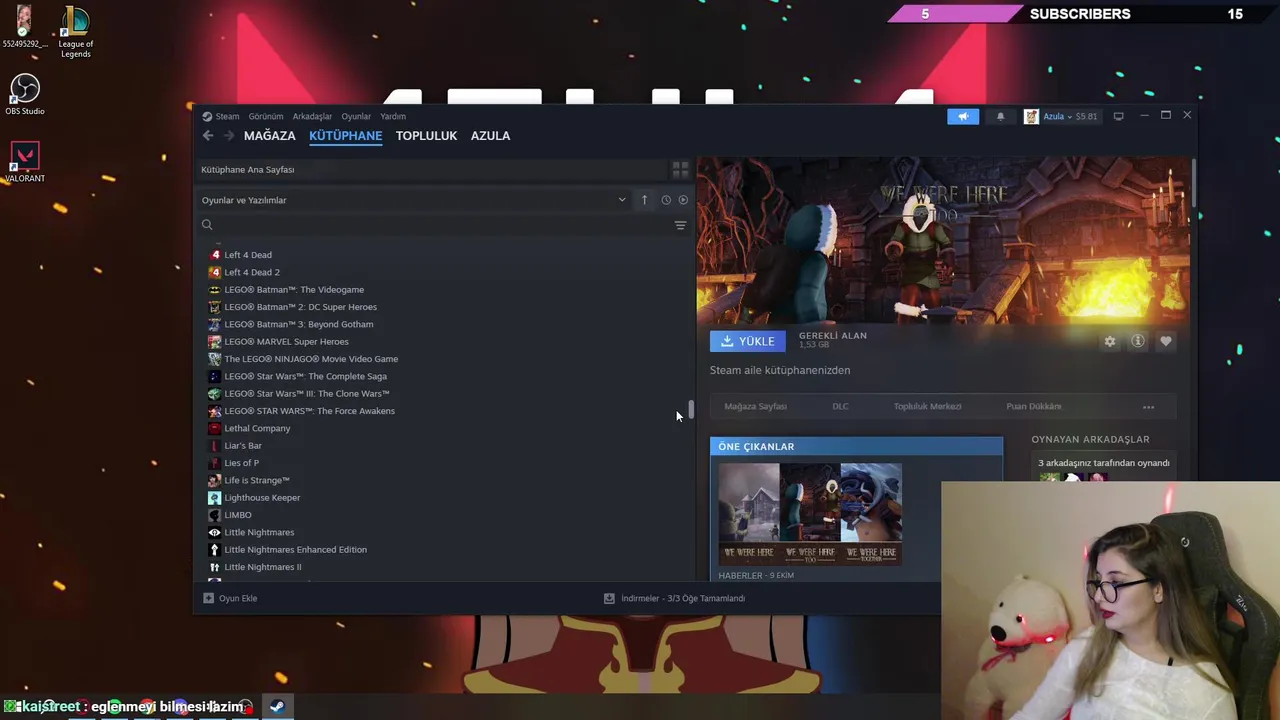Select LEGO MARVEL Super Heroes

286,342
